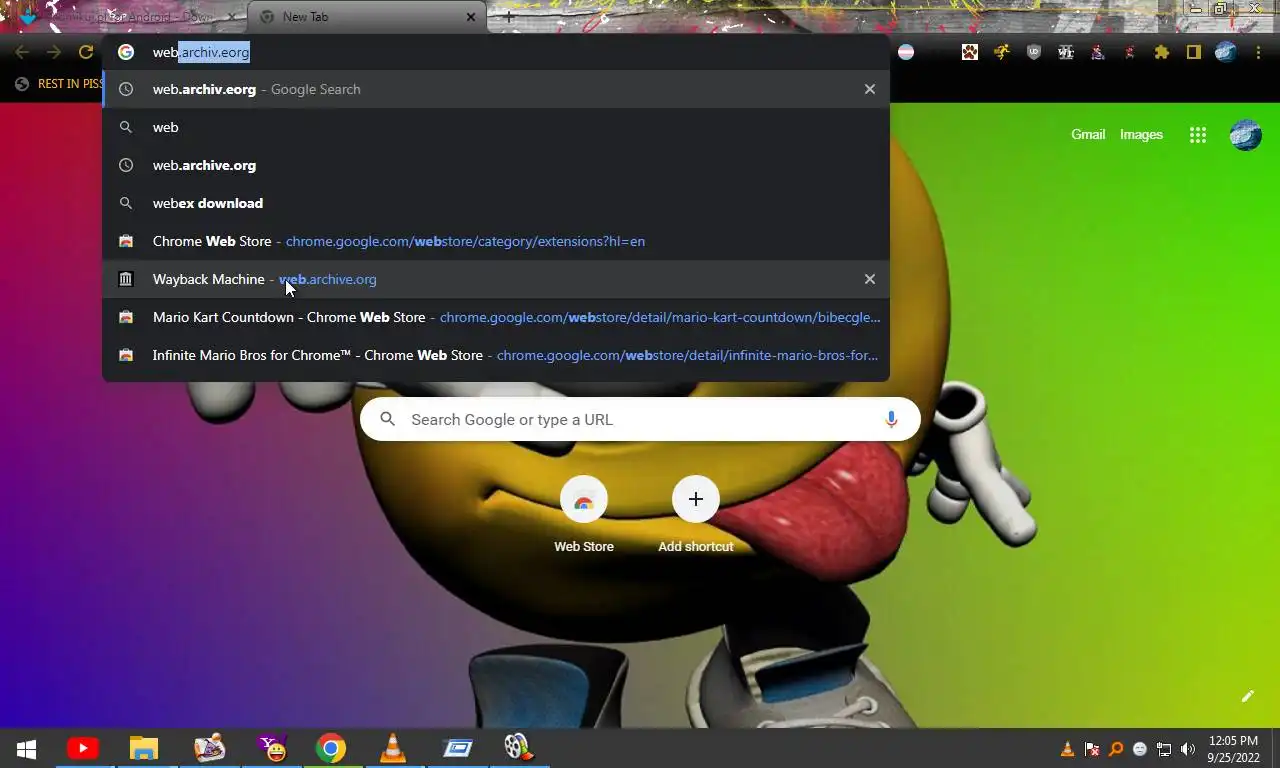Switch to the first tab for Android download
This screenshot has height=768, width=1280.
(125, 17)
